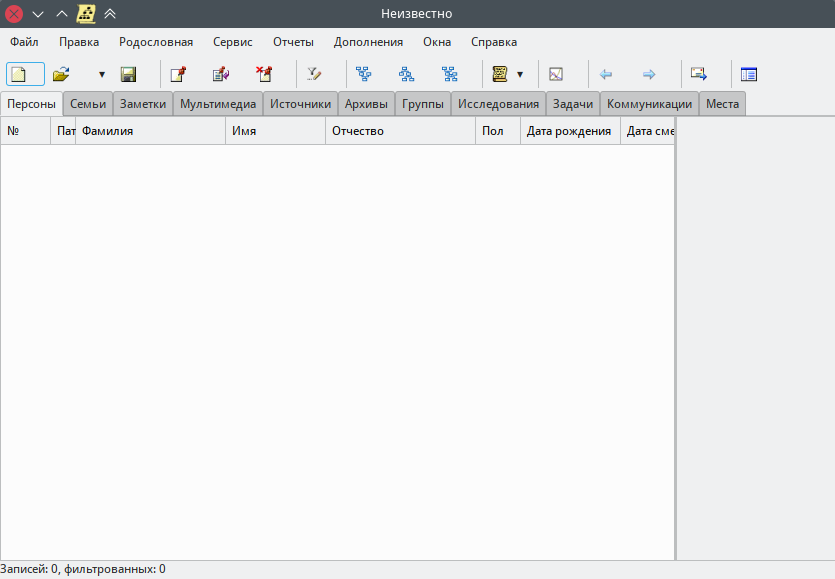Image resolution: width=835 pixels, height=579 pixels.
Task: Click the send/export screen arrow icon
Action: pos(699,74)
